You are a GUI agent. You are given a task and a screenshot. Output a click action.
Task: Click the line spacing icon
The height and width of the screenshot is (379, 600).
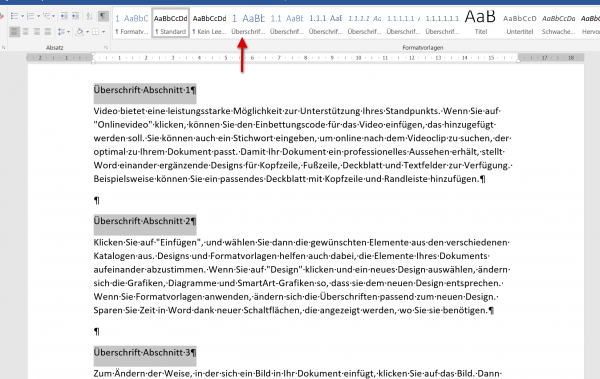61,31
